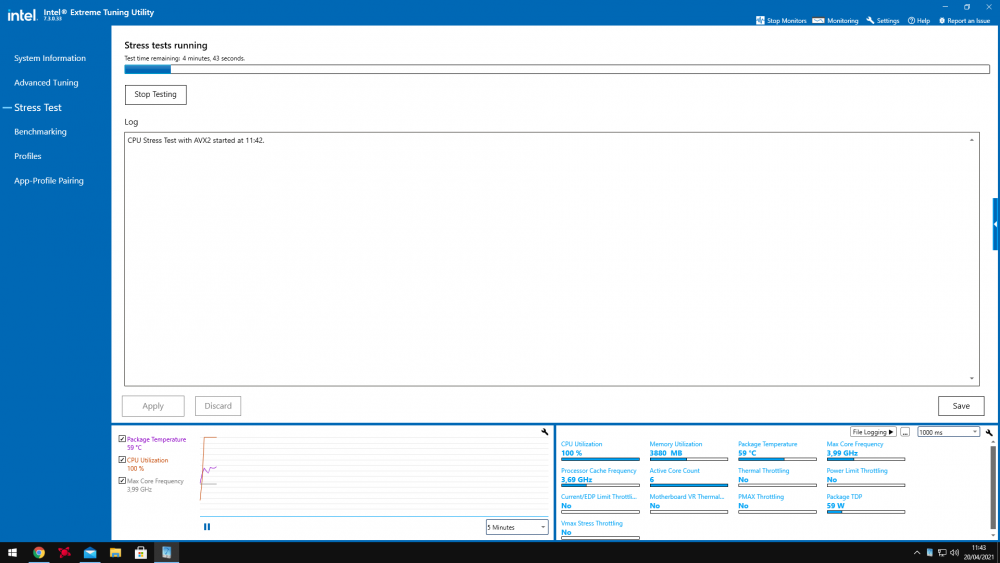
Task: Go to the Advanced Tuning section
Action: click(x=46, y=83)
